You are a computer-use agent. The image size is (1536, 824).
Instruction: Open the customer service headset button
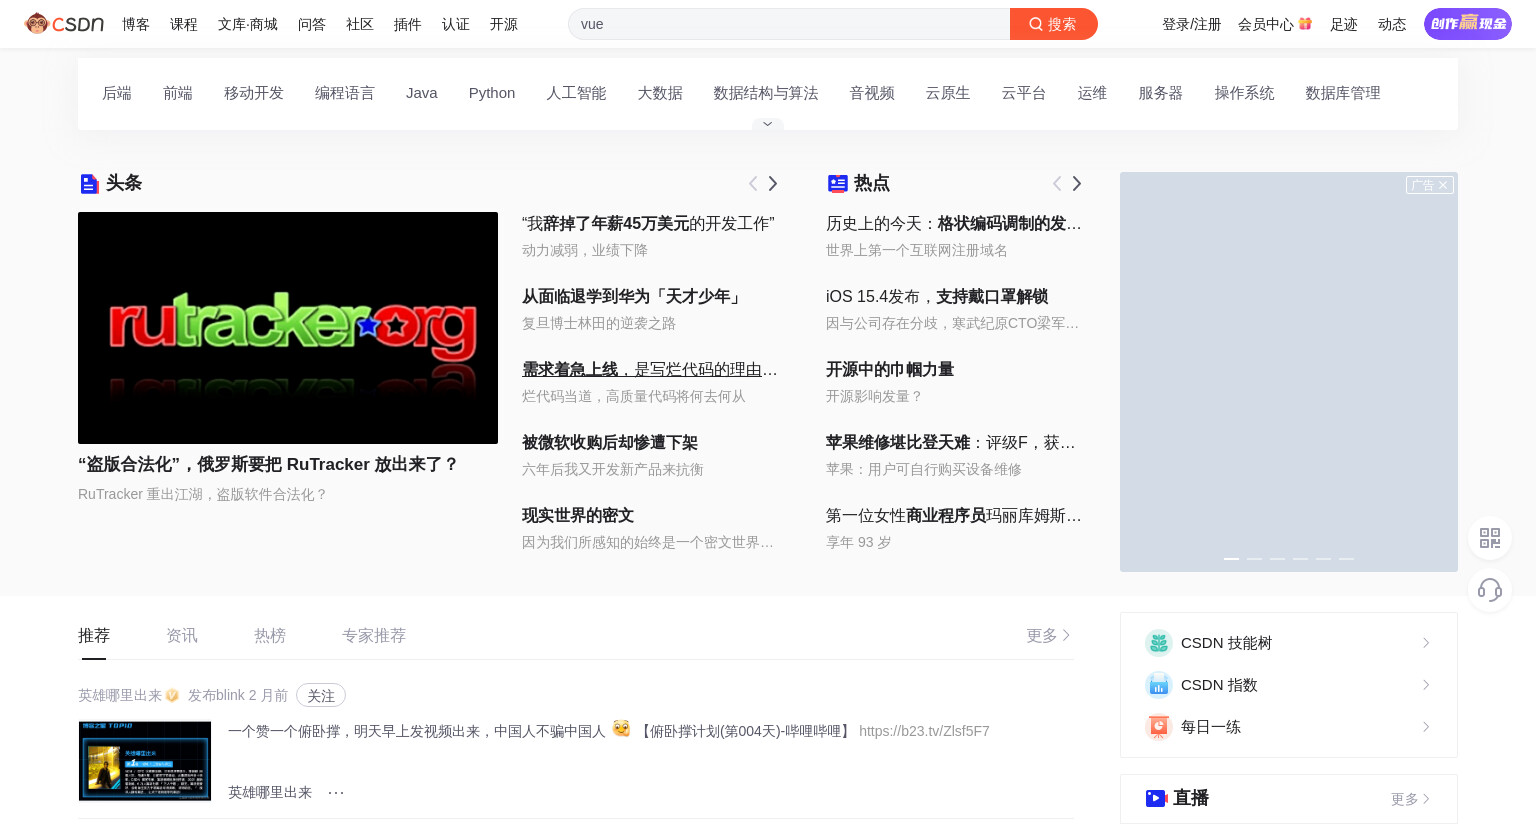(x=1490, y=590)
